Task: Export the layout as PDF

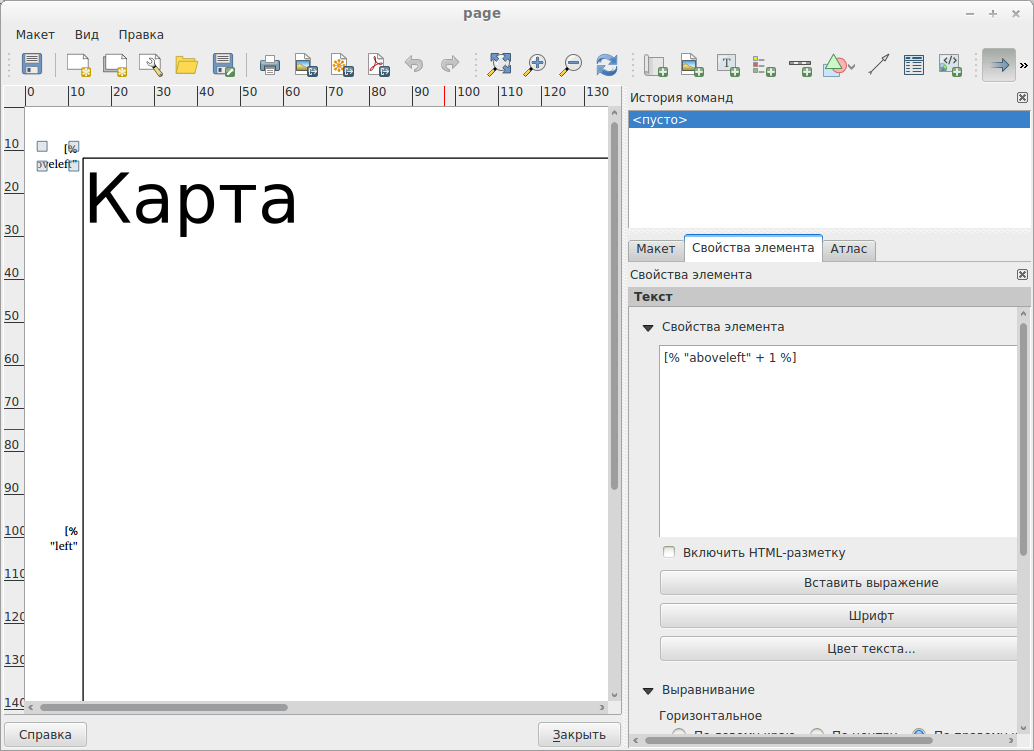Action: point(378,64)
